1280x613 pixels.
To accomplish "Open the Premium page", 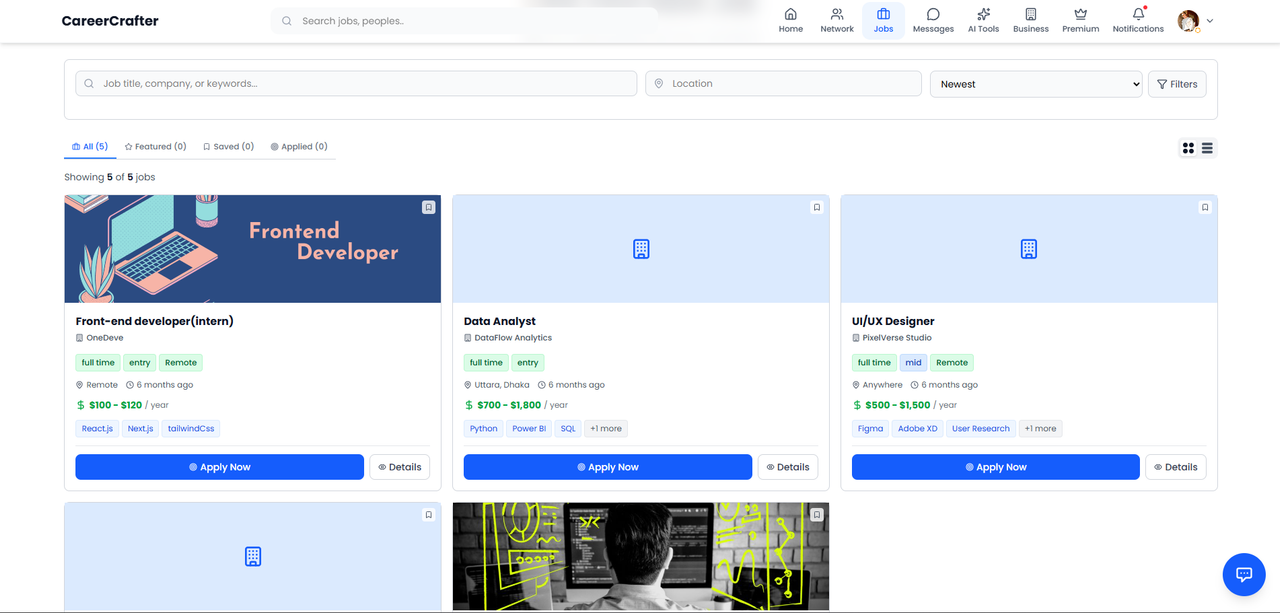I will [1080, 20].
